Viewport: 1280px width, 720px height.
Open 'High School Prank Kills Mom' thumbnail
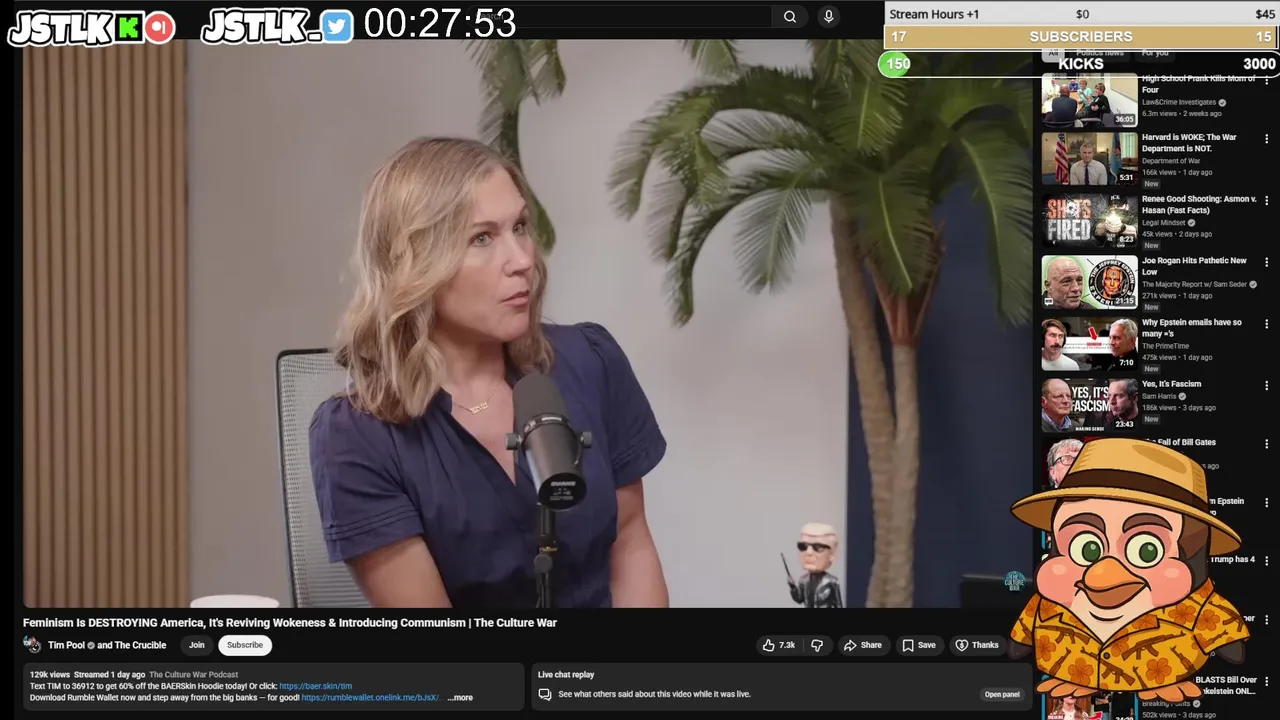(1089, 99)
